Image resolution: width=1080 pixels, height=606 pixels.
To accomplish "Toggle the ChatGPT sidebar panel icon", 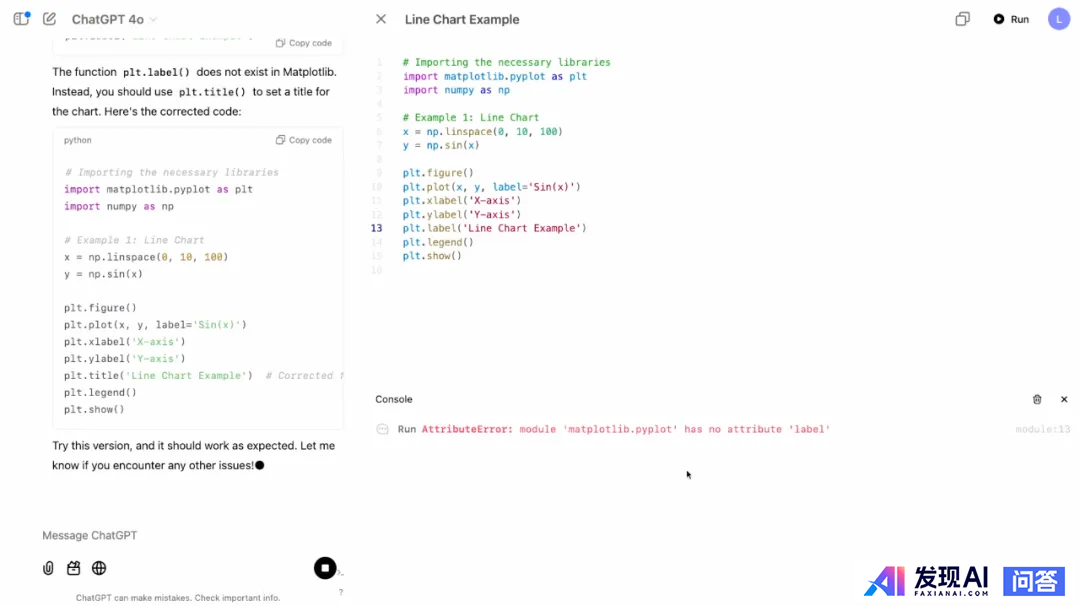I will [21, 19].
